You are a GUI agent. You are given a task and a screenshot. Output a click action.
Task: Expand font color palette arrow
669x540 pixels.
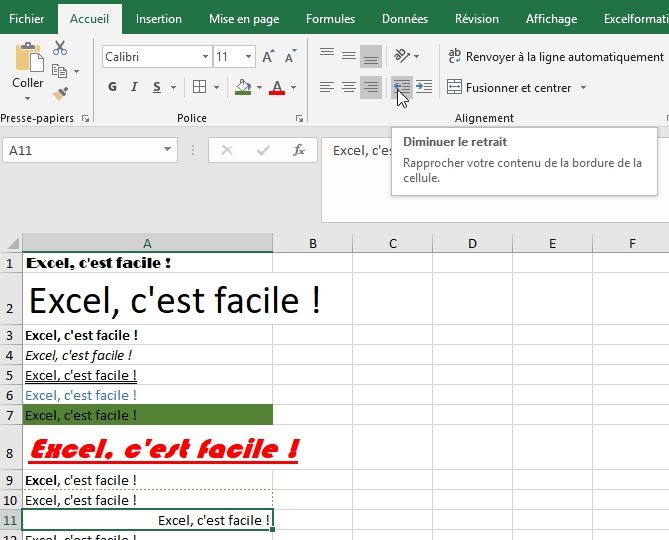tap(294, 87)
